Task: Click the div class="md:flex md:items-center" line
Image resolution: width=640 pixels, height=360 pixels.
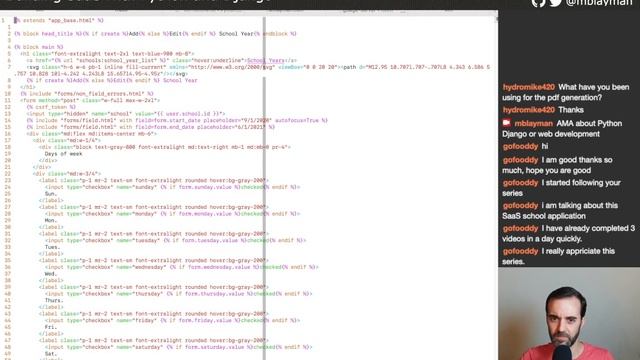Action: click(x=91, y=133)
